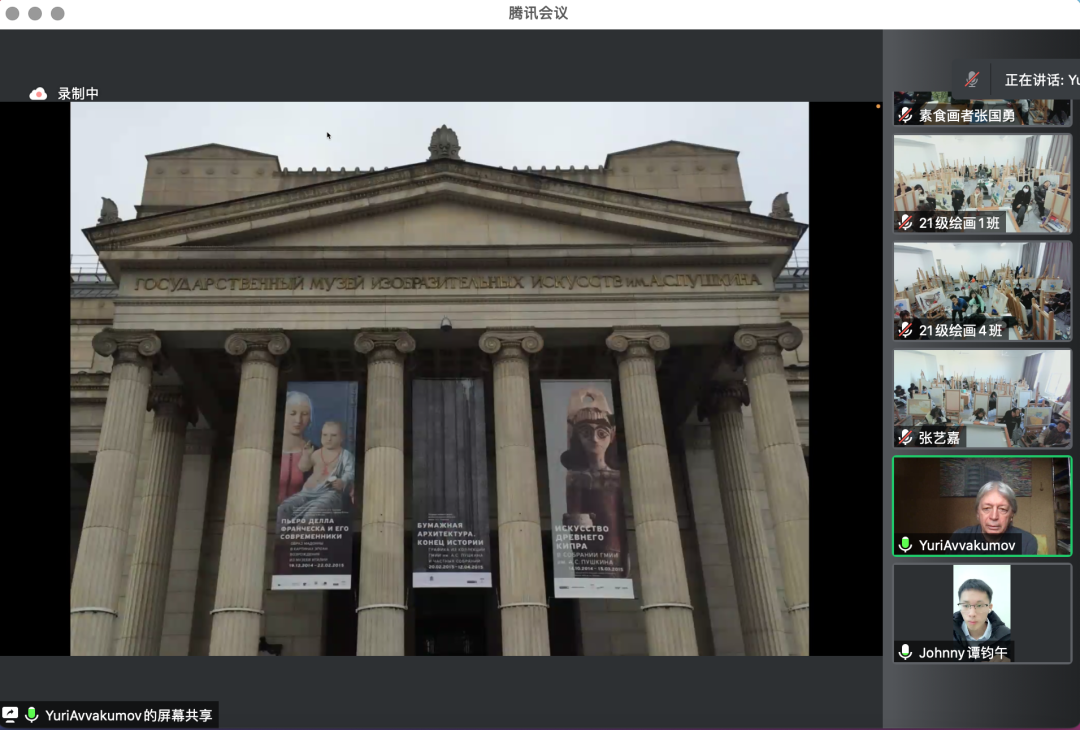Click the green mic icon in the screen share label
The height and width of the screenshot is (730, 1080).
pos(32,714)
